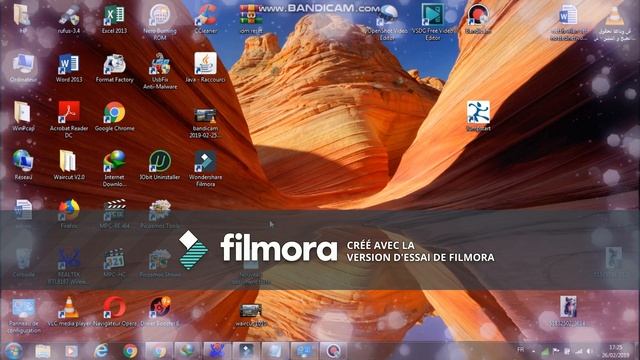Open the Bandicam desktop shortcut
The image size is (640, 360).
point(478,18)
